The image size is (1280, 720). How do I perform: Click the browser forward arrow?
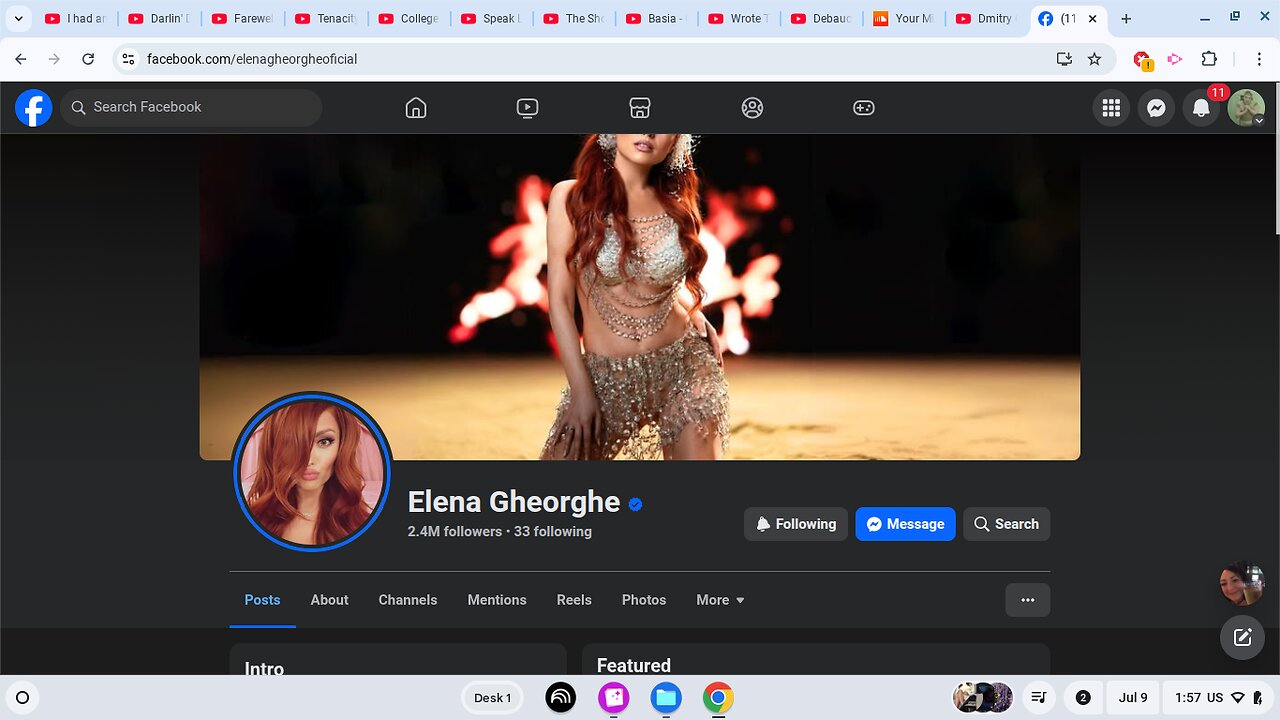(54, 59)
